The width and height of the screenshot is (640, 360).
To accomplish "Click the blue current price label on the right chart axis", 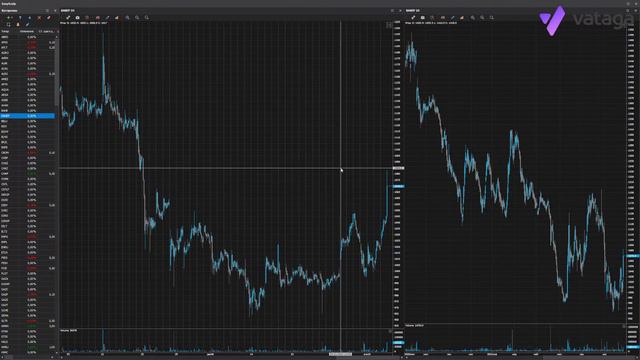I will [633, 256].
